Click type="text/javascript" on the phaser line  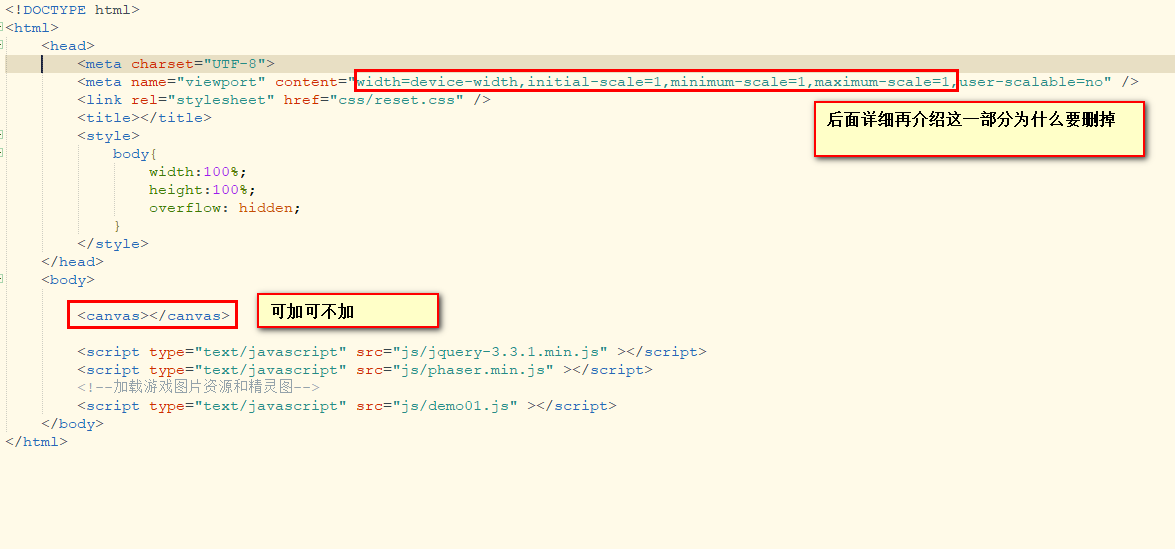pyautogui.click(x=247, y=370)
